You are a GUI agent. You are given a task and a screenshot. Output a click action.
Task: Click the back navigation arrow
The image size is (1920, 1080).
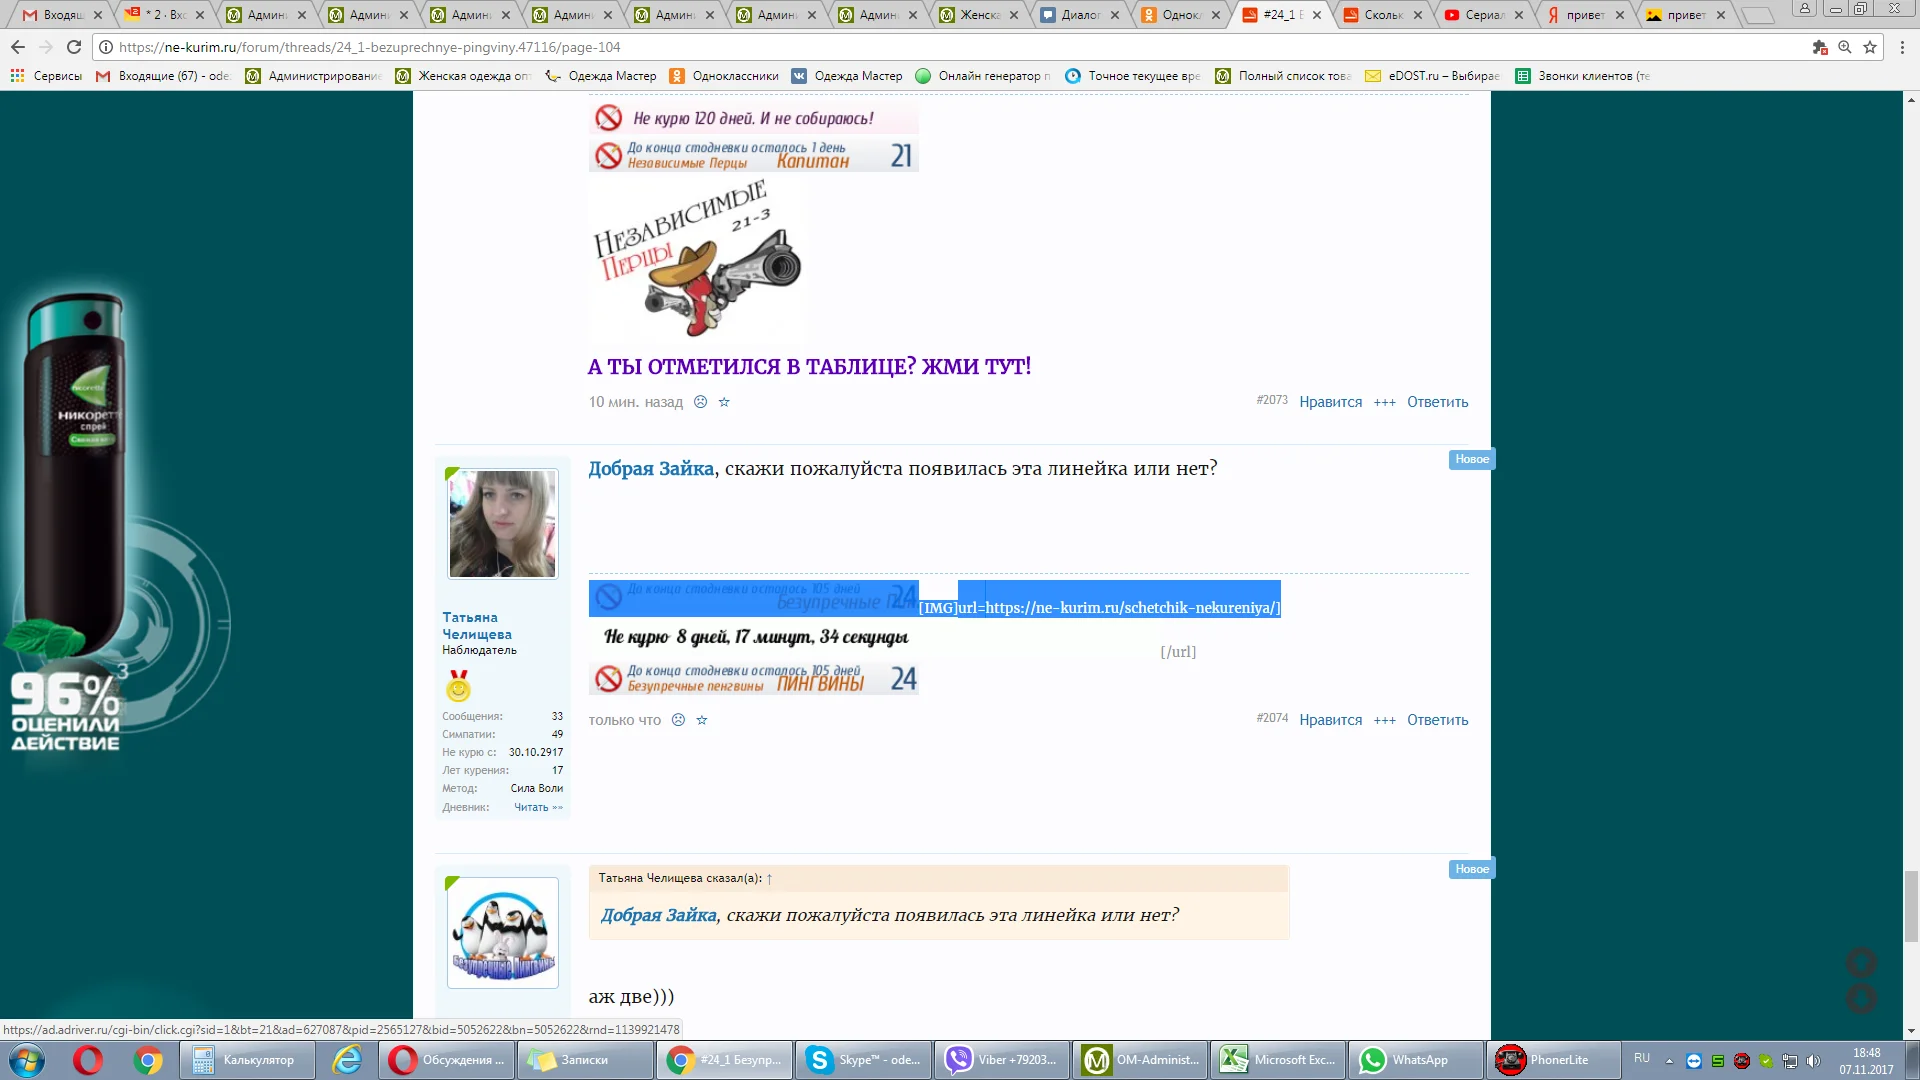pyautogui.click(x=18, y=47)
